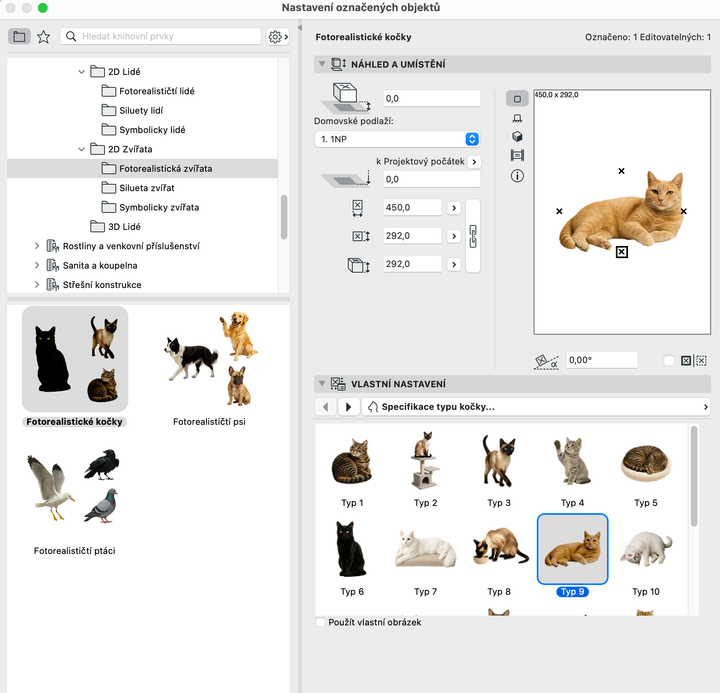The image size is (720, 693).
Task: Open the Domovské podlaží 1. 1NP dropdown
Action: pos(397,139)
